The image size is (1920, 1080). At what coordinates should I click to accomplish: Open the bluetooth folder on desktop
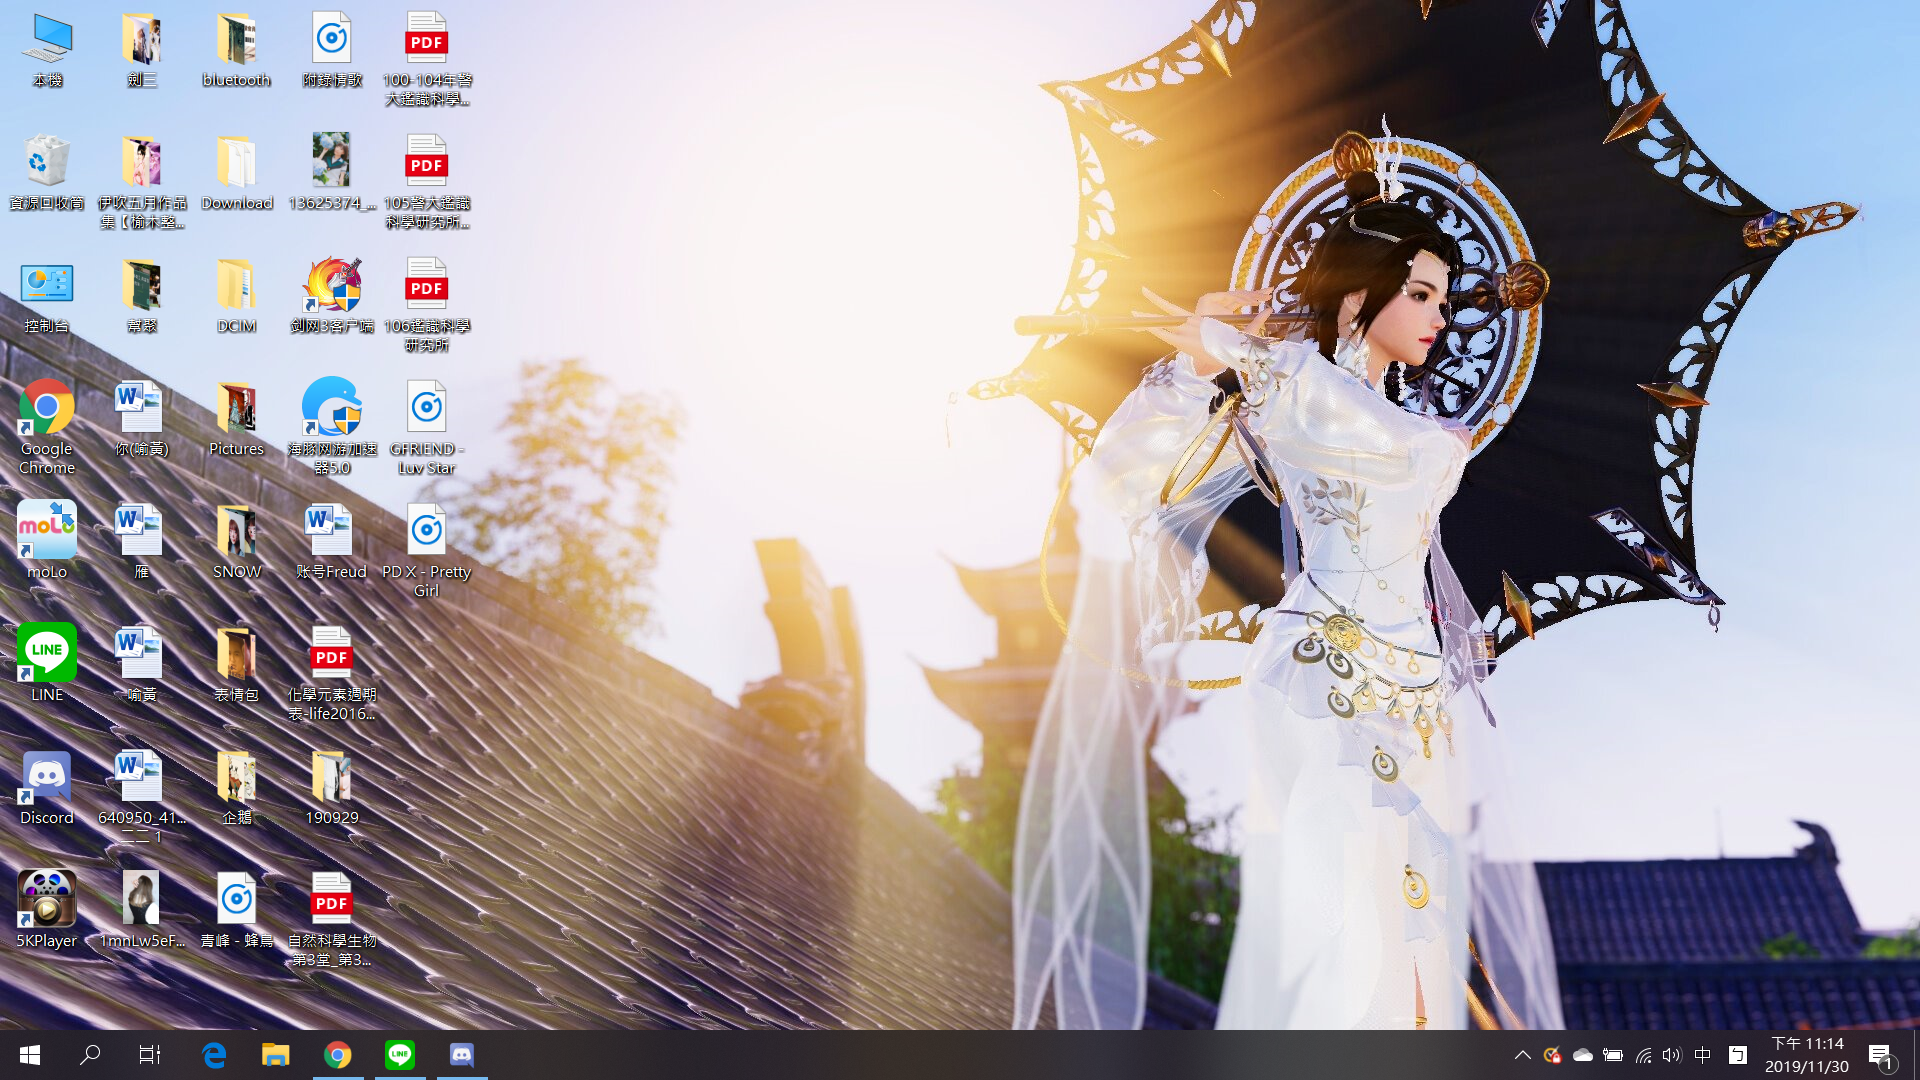(x=237, y=50)
